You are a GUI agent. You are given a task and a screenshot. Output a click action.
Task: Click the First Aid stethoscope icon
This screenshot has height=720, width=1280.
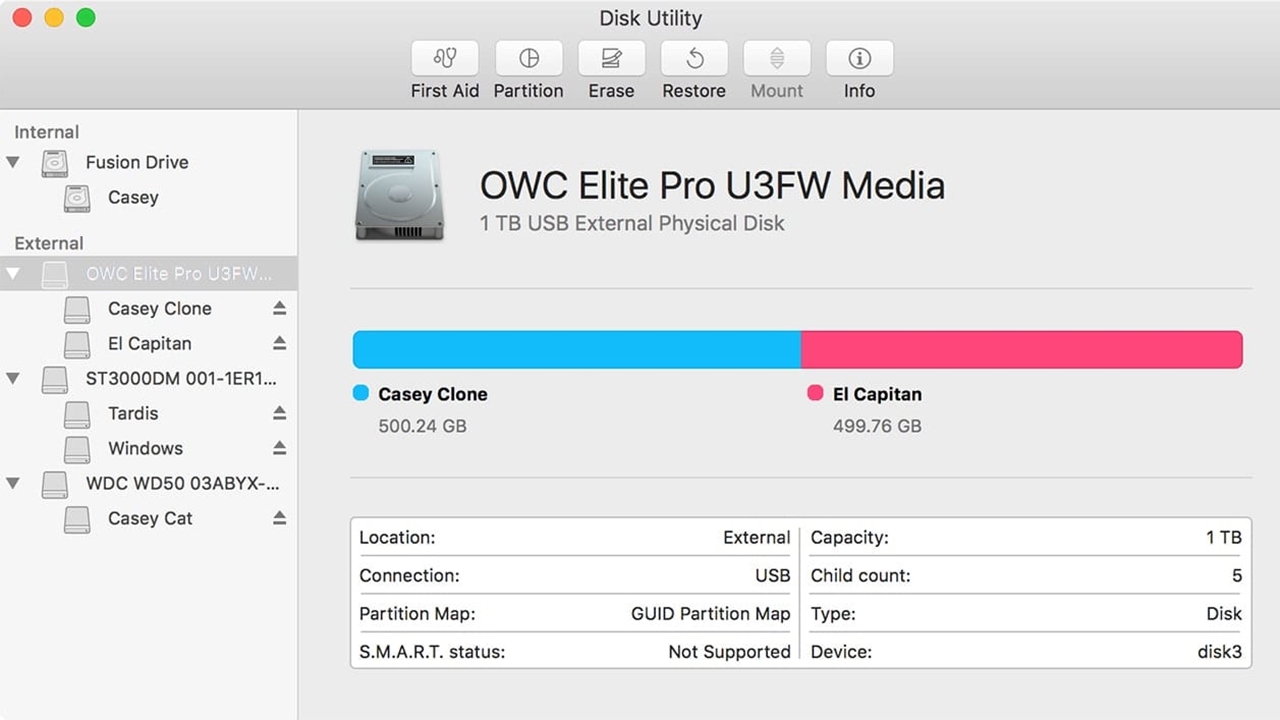click(445, 59)
